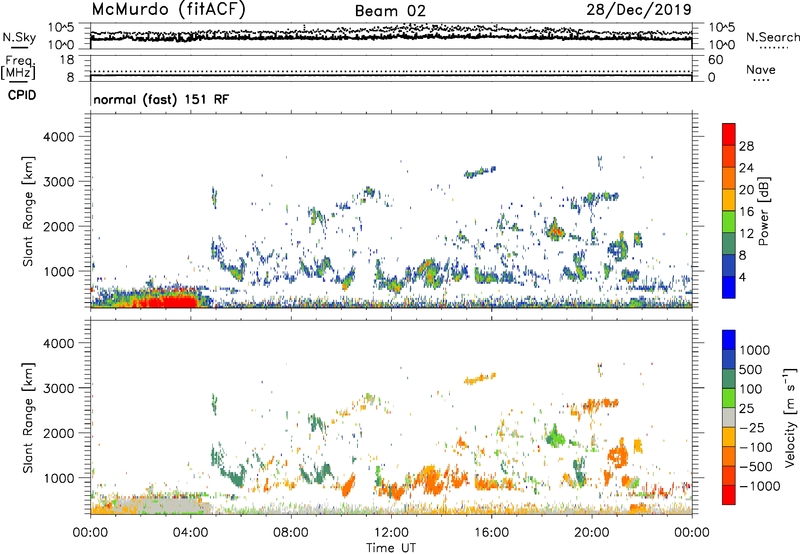Click the 'CPID' label
The width and height of the screenshot is (800, 554).
[x=22, y=95]
